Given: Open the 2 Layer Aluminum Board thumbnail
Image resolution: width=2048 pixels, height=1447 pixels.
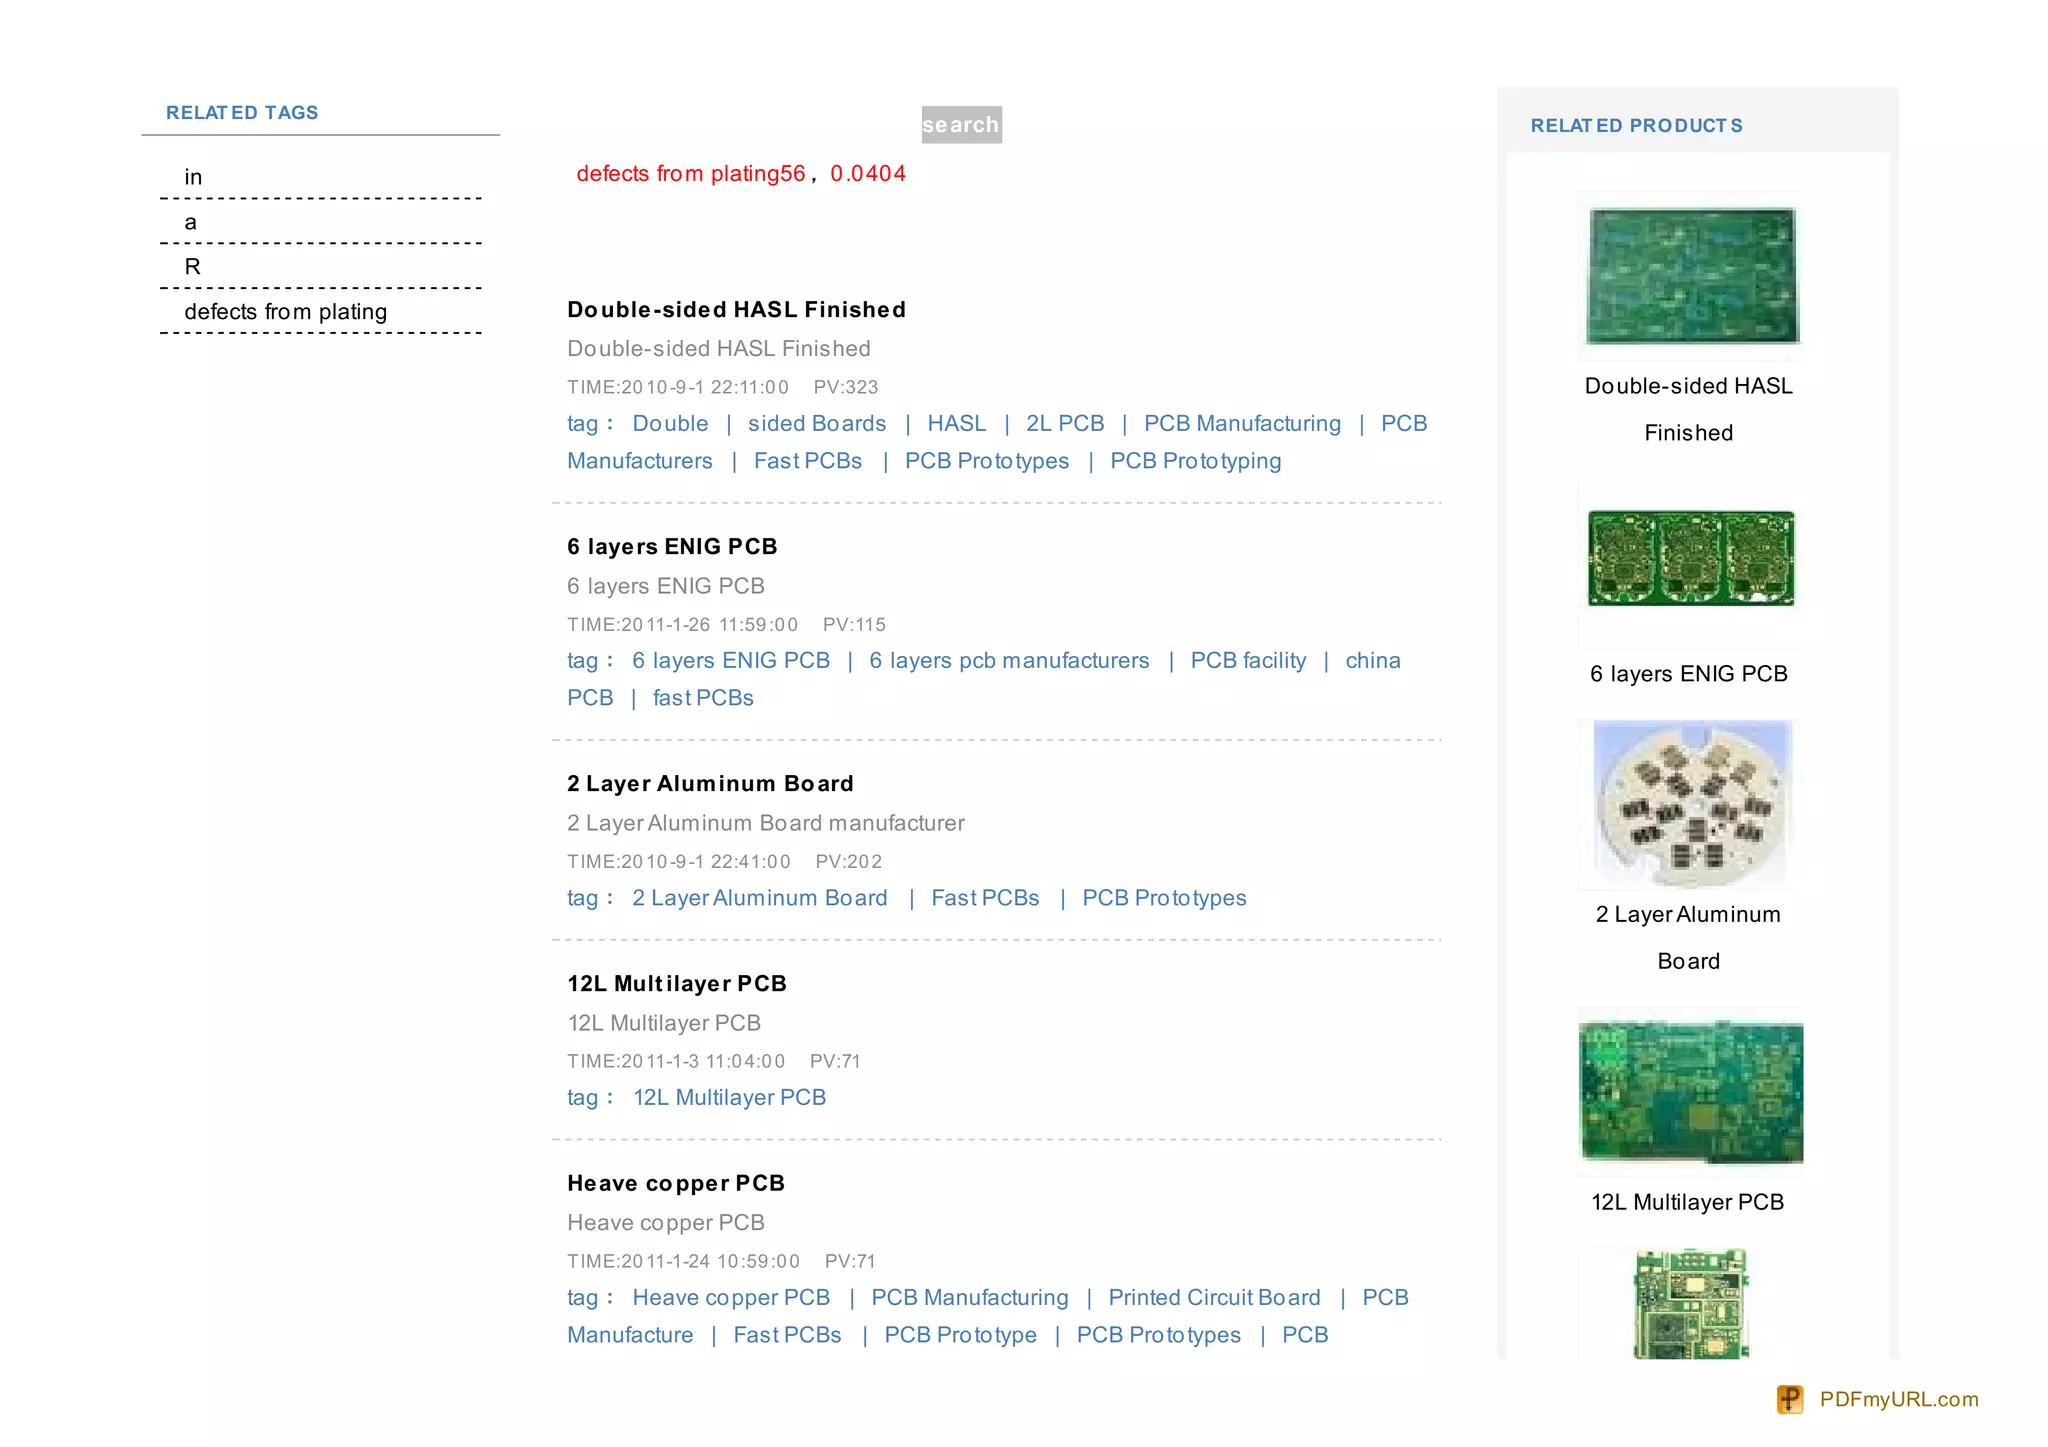Looking at the screenshot, I should point(1691,804).
